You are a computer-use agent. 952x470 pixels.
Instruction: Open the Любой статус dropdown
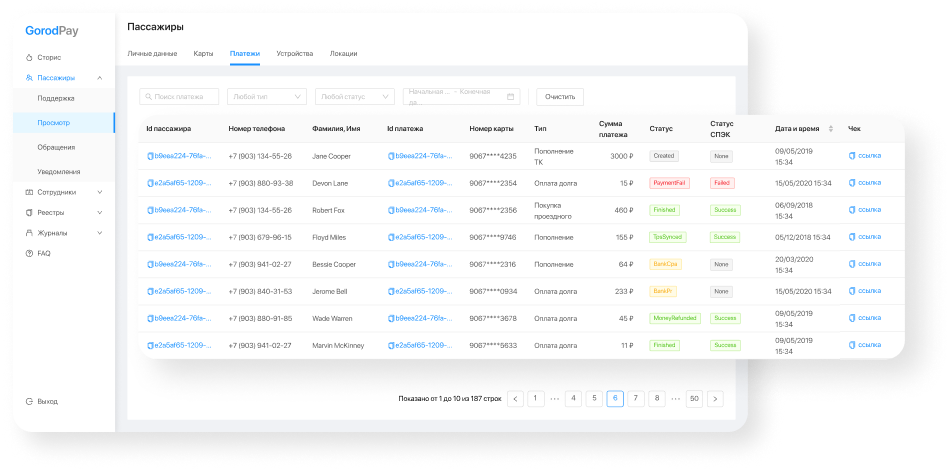click(355, 97)
